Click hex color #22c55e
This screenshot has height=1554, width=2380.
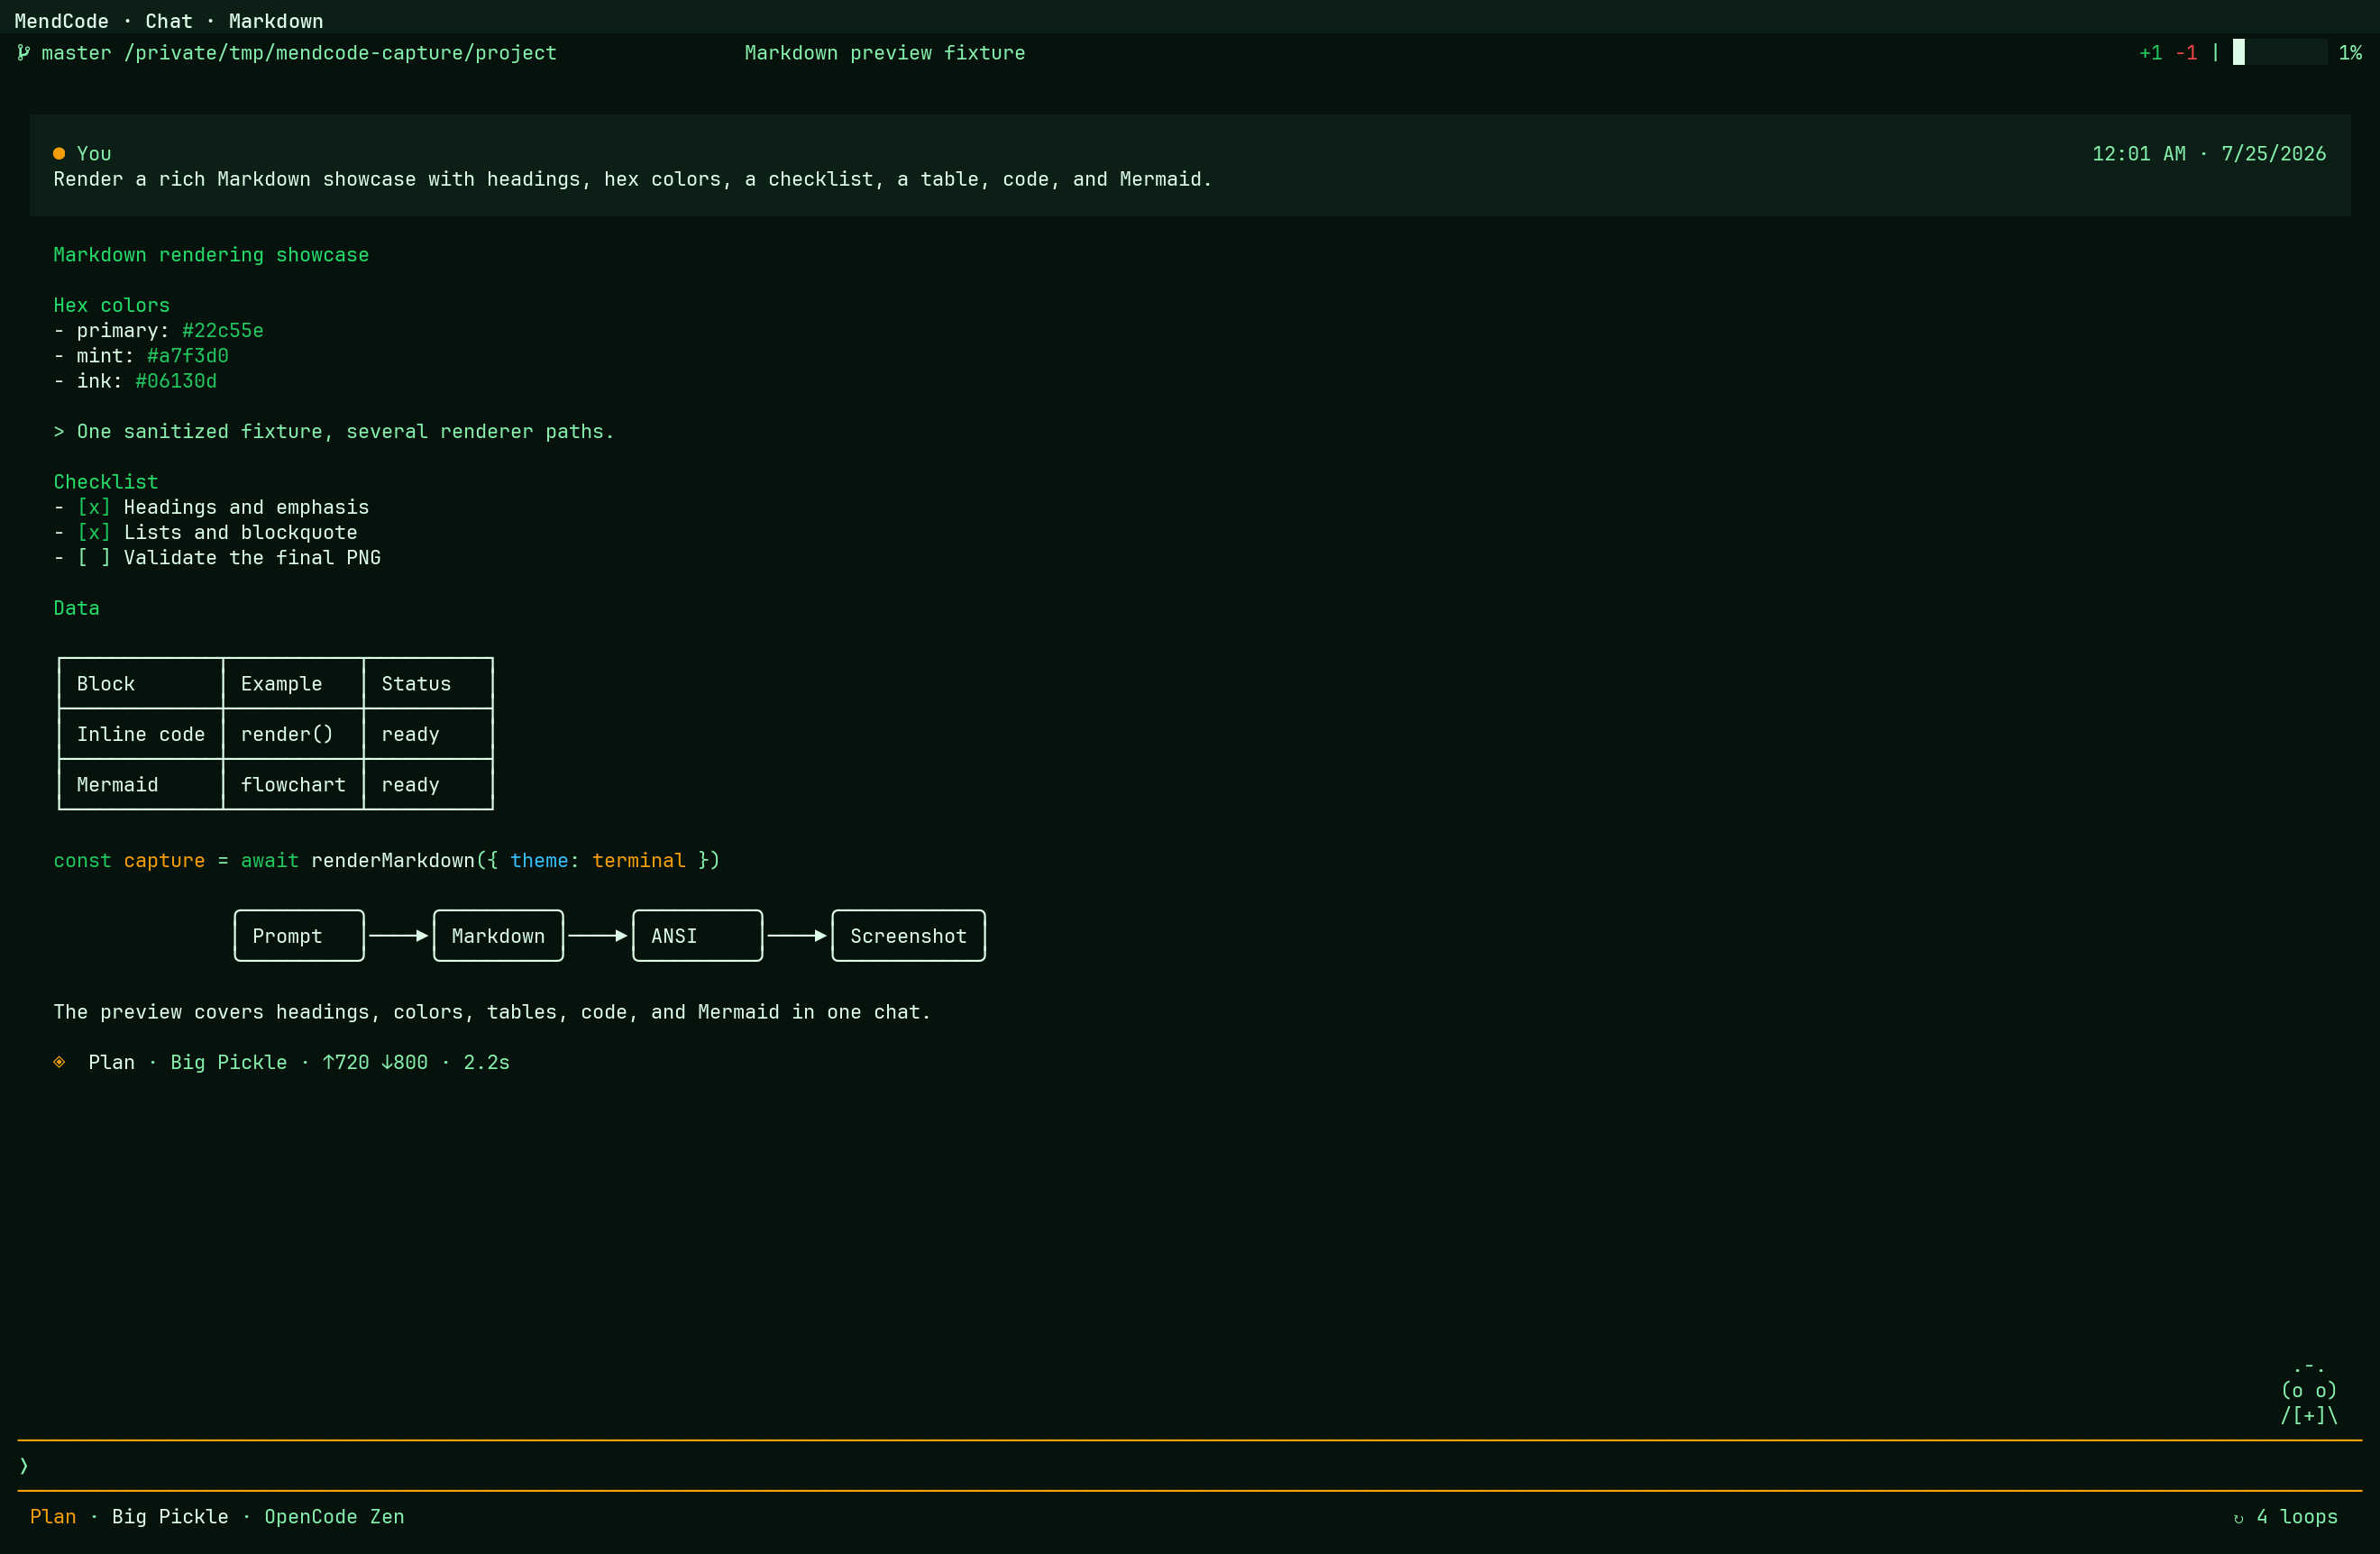pos(223,330)
